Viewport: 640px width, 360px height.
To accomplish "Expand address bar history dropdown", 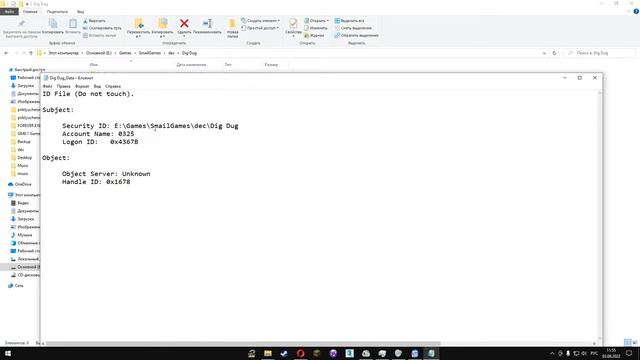I will tap(544, 53).
